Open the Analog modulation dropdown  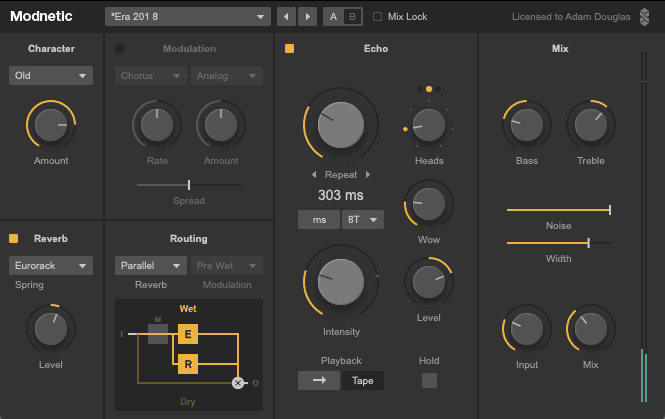click(x=226, y=75)
